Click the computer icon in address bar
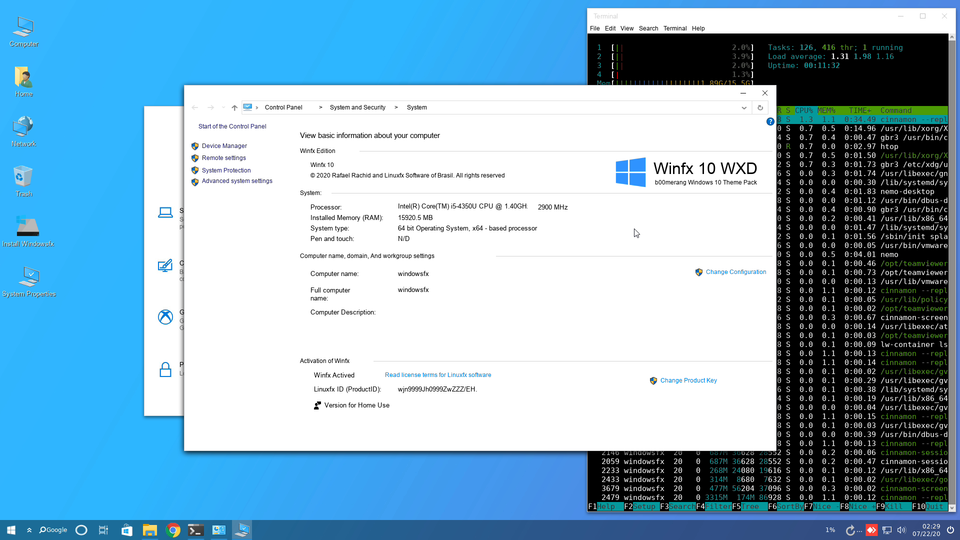 [x=247, y=107]
